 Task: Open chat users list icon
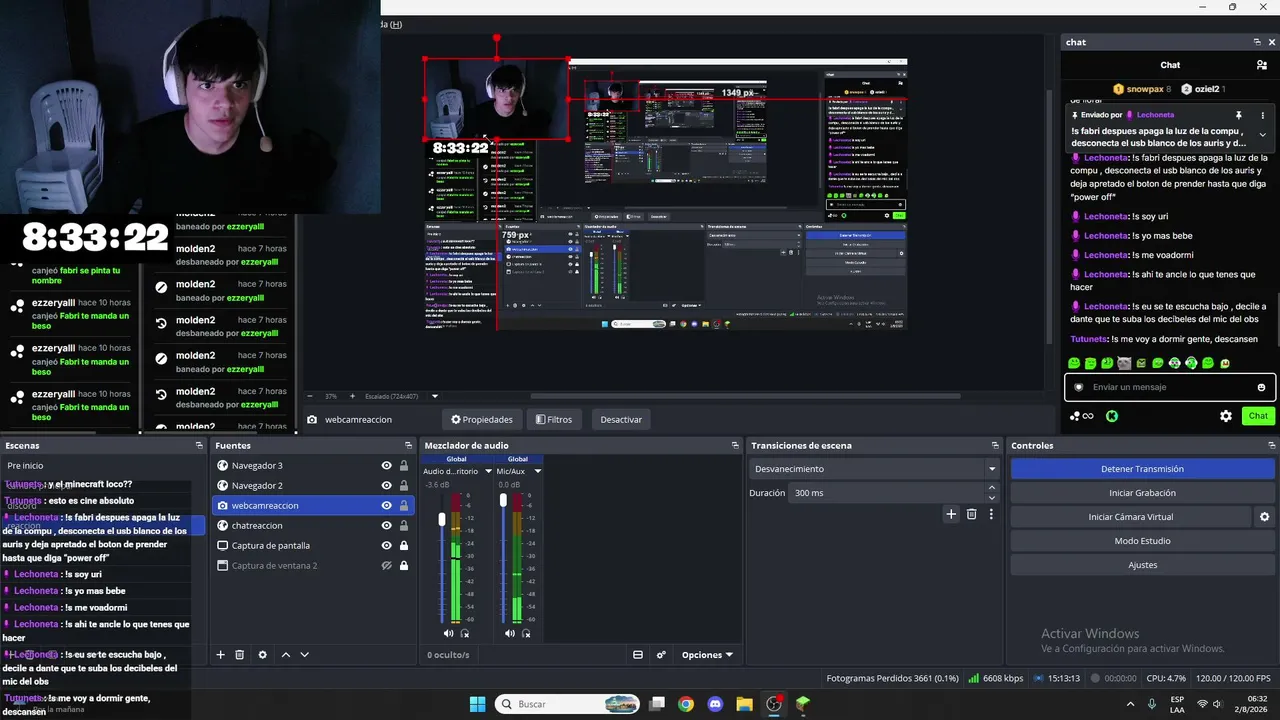1262,65
